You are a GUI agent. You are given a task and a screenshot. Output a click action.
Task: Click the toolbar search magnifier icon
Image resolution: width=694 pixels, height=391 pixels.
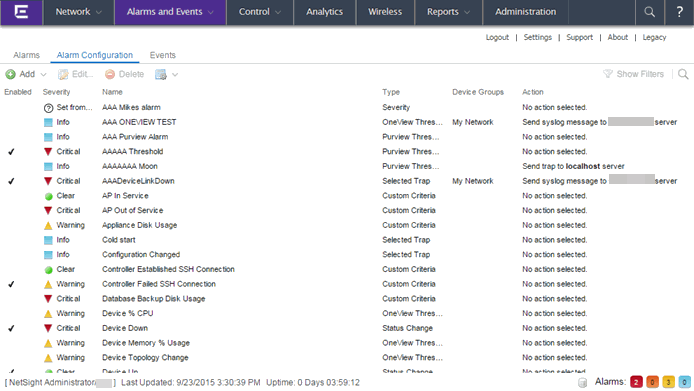click(x=683, y=74)
